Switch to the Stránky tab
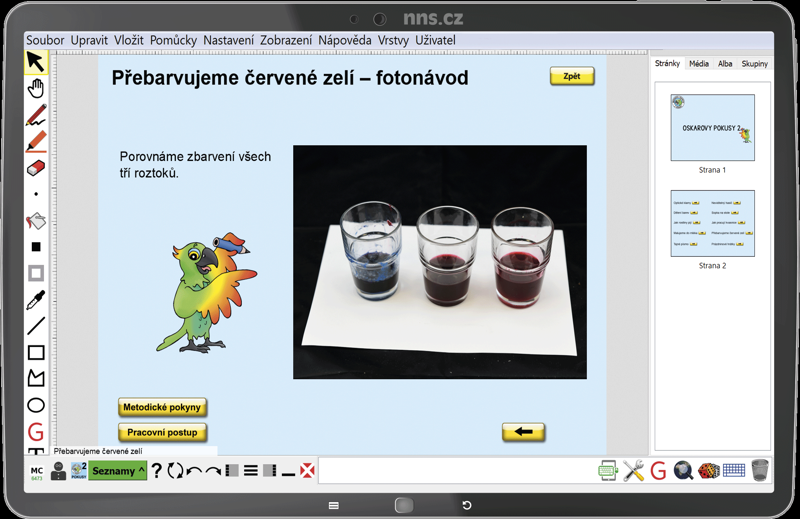800x519 pixels. (x=667, y=63)
